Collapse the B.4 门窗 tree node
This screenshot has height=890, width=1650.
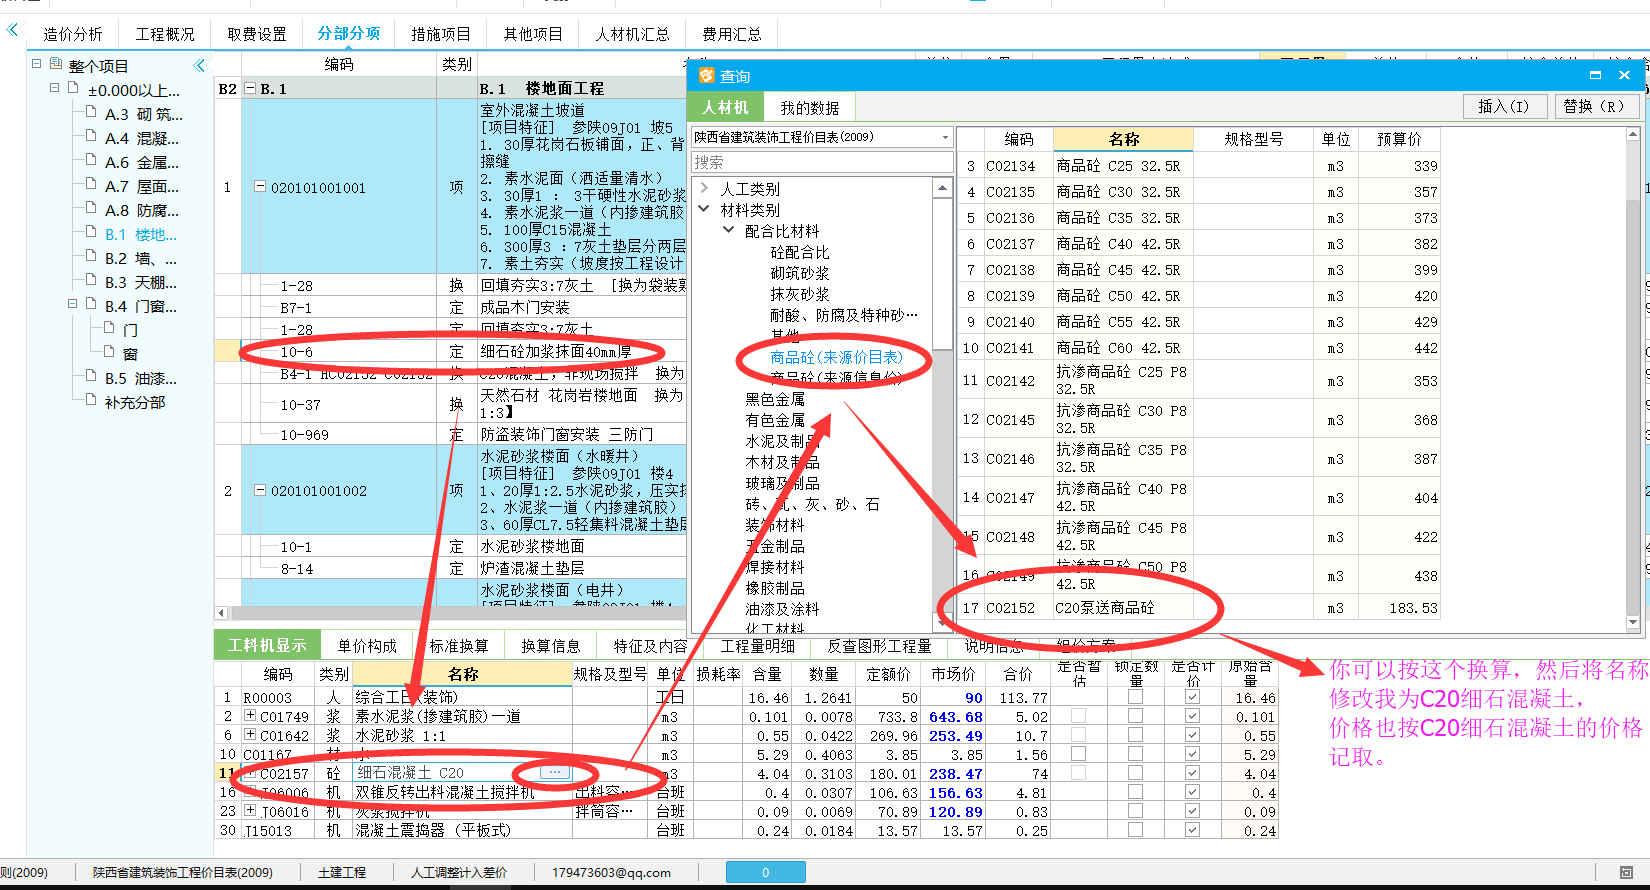click(73, 304)
